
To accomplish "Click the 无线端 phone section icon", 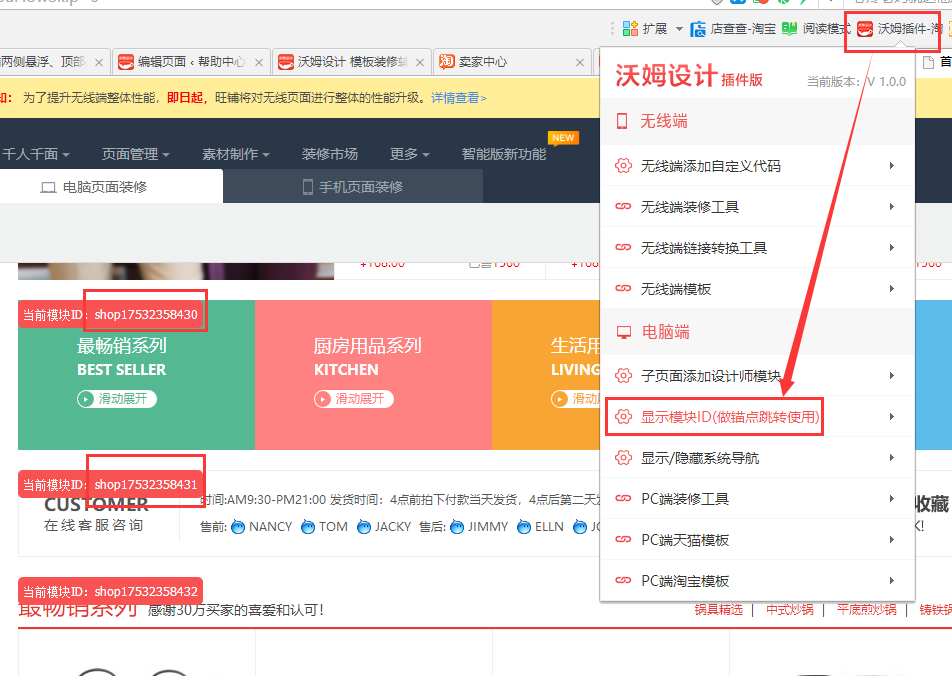I will (622, 121).
